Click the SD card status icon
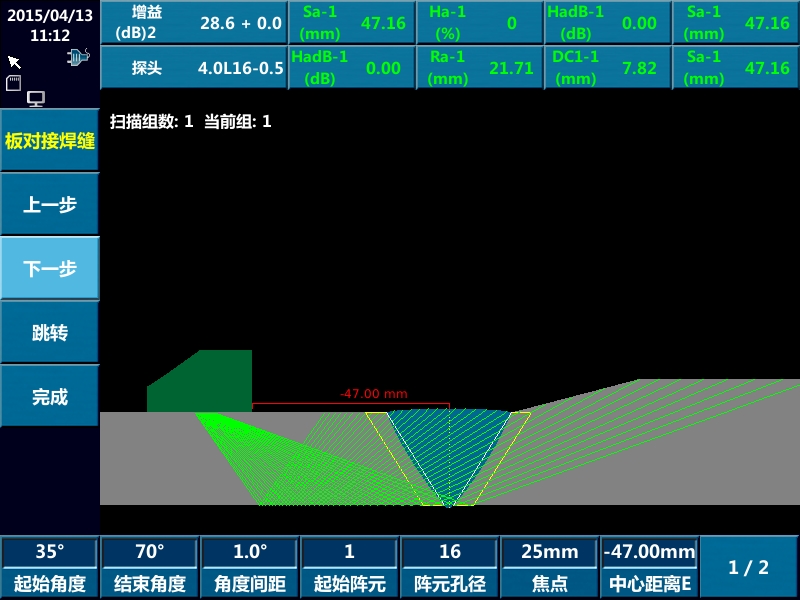This screenshot has height=600, width=800. pos(14,83)
